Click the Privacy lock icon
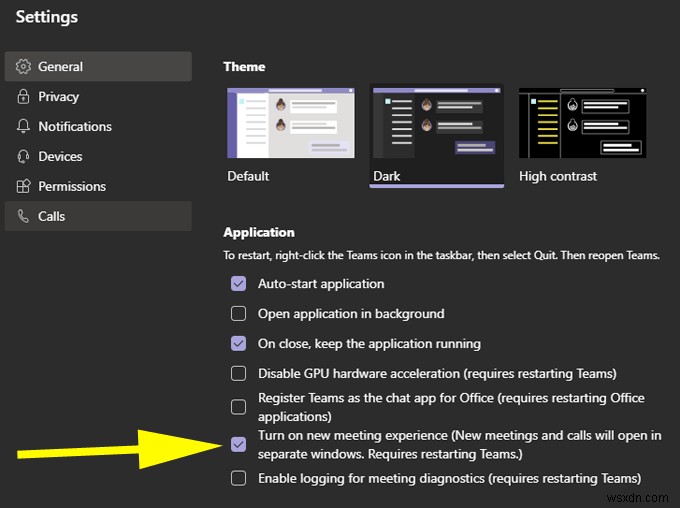 [x=23, y=96]
